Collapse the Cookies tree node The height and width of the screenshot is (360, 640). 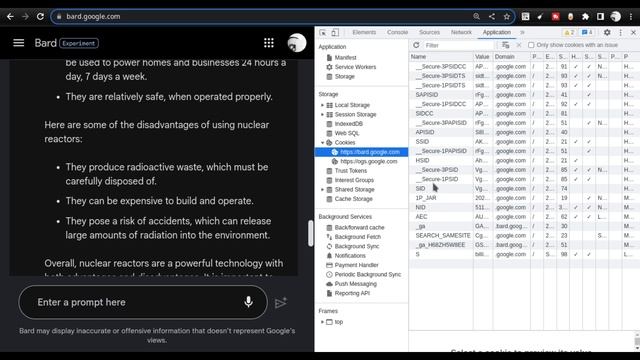point(322,142)
